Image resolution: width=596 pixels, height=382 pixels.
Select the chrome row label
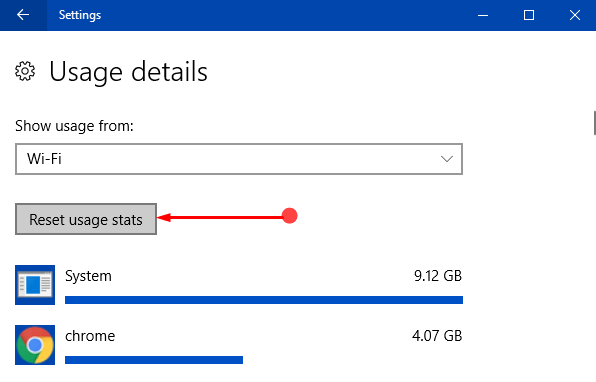(90, 336)
